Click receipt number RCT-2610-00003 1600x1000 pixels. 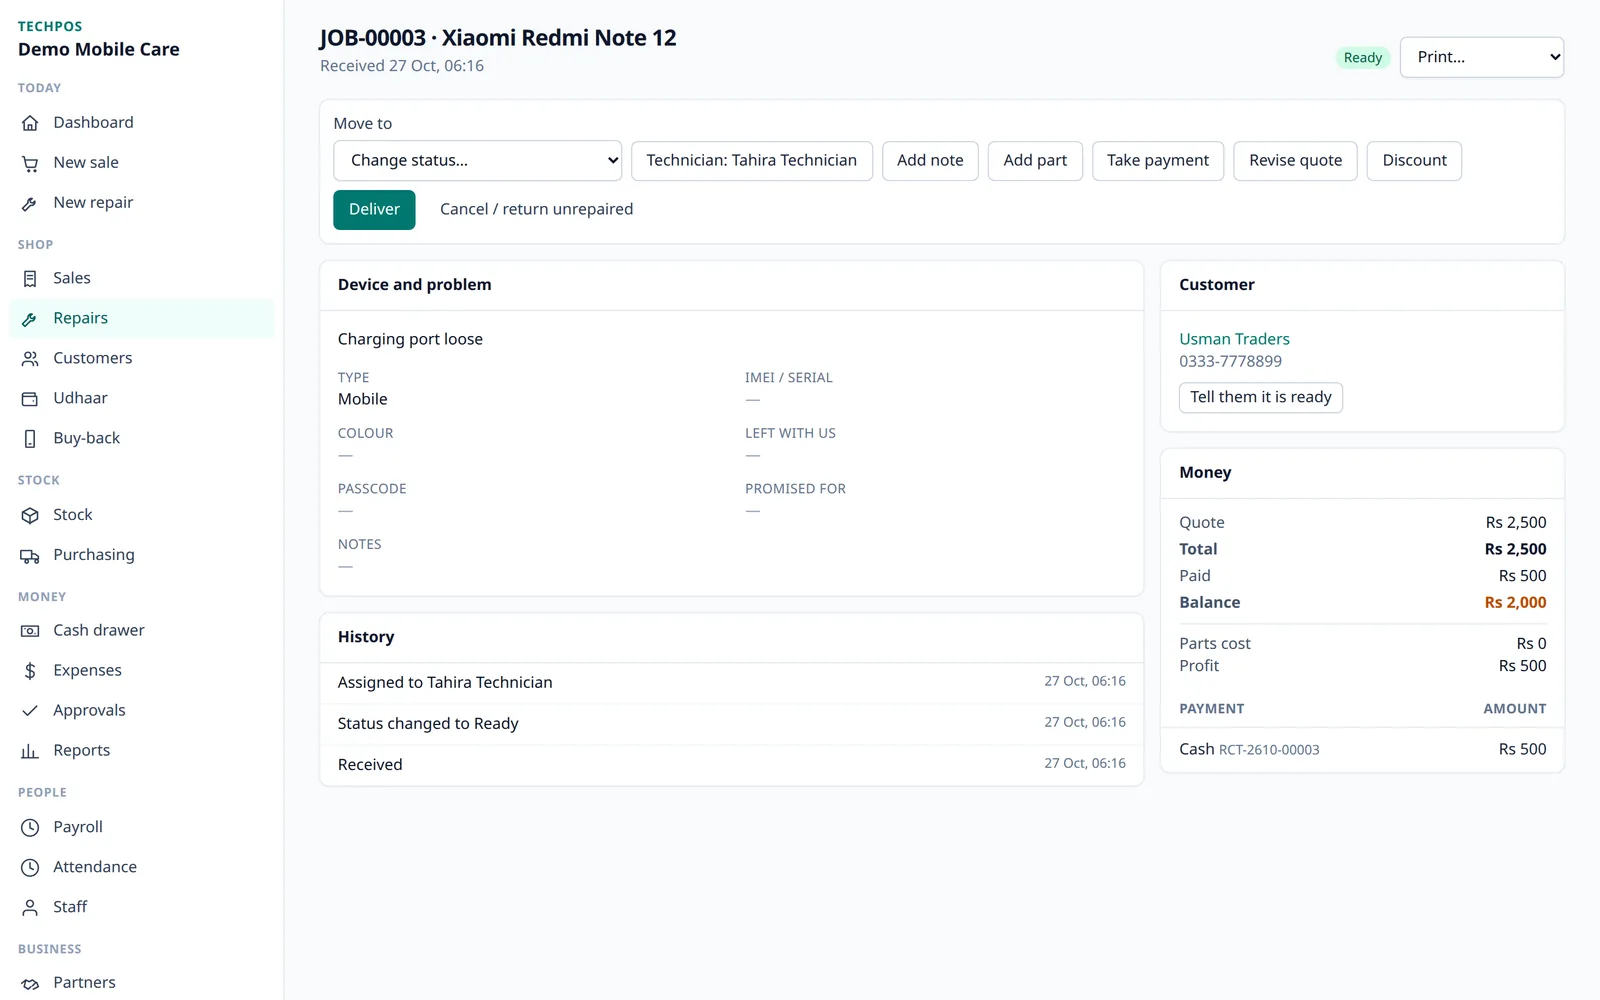click(1269, 750)
